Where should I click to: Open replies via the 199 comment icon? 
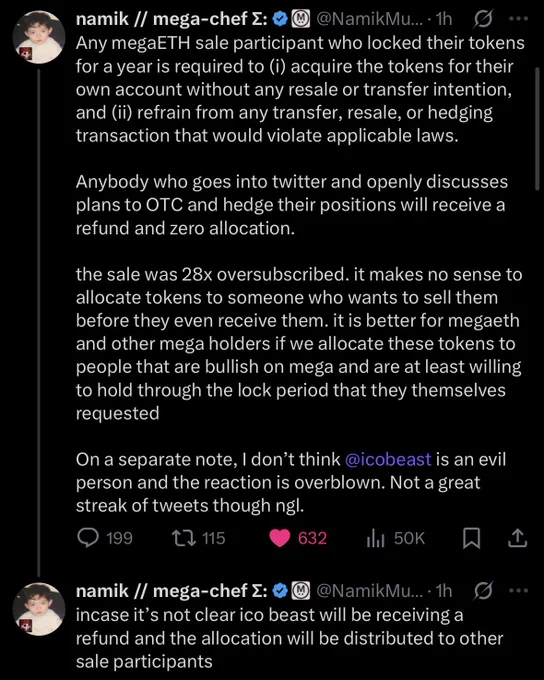pos(88,538)
